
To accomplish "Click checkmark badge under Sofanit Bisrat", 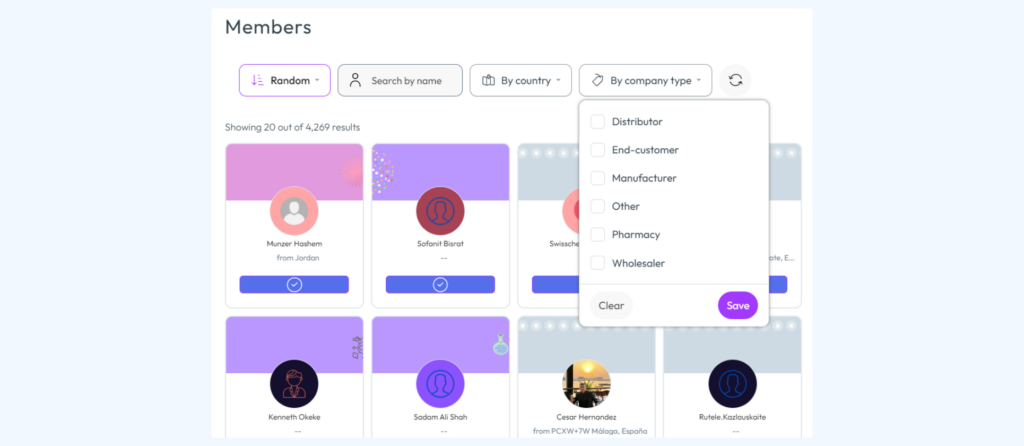I will 440,284.
